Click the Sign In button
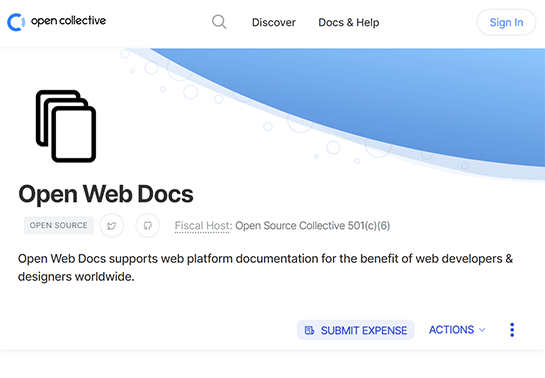The width and height of the screenshot is (545, 378). (x=506, y=22)
